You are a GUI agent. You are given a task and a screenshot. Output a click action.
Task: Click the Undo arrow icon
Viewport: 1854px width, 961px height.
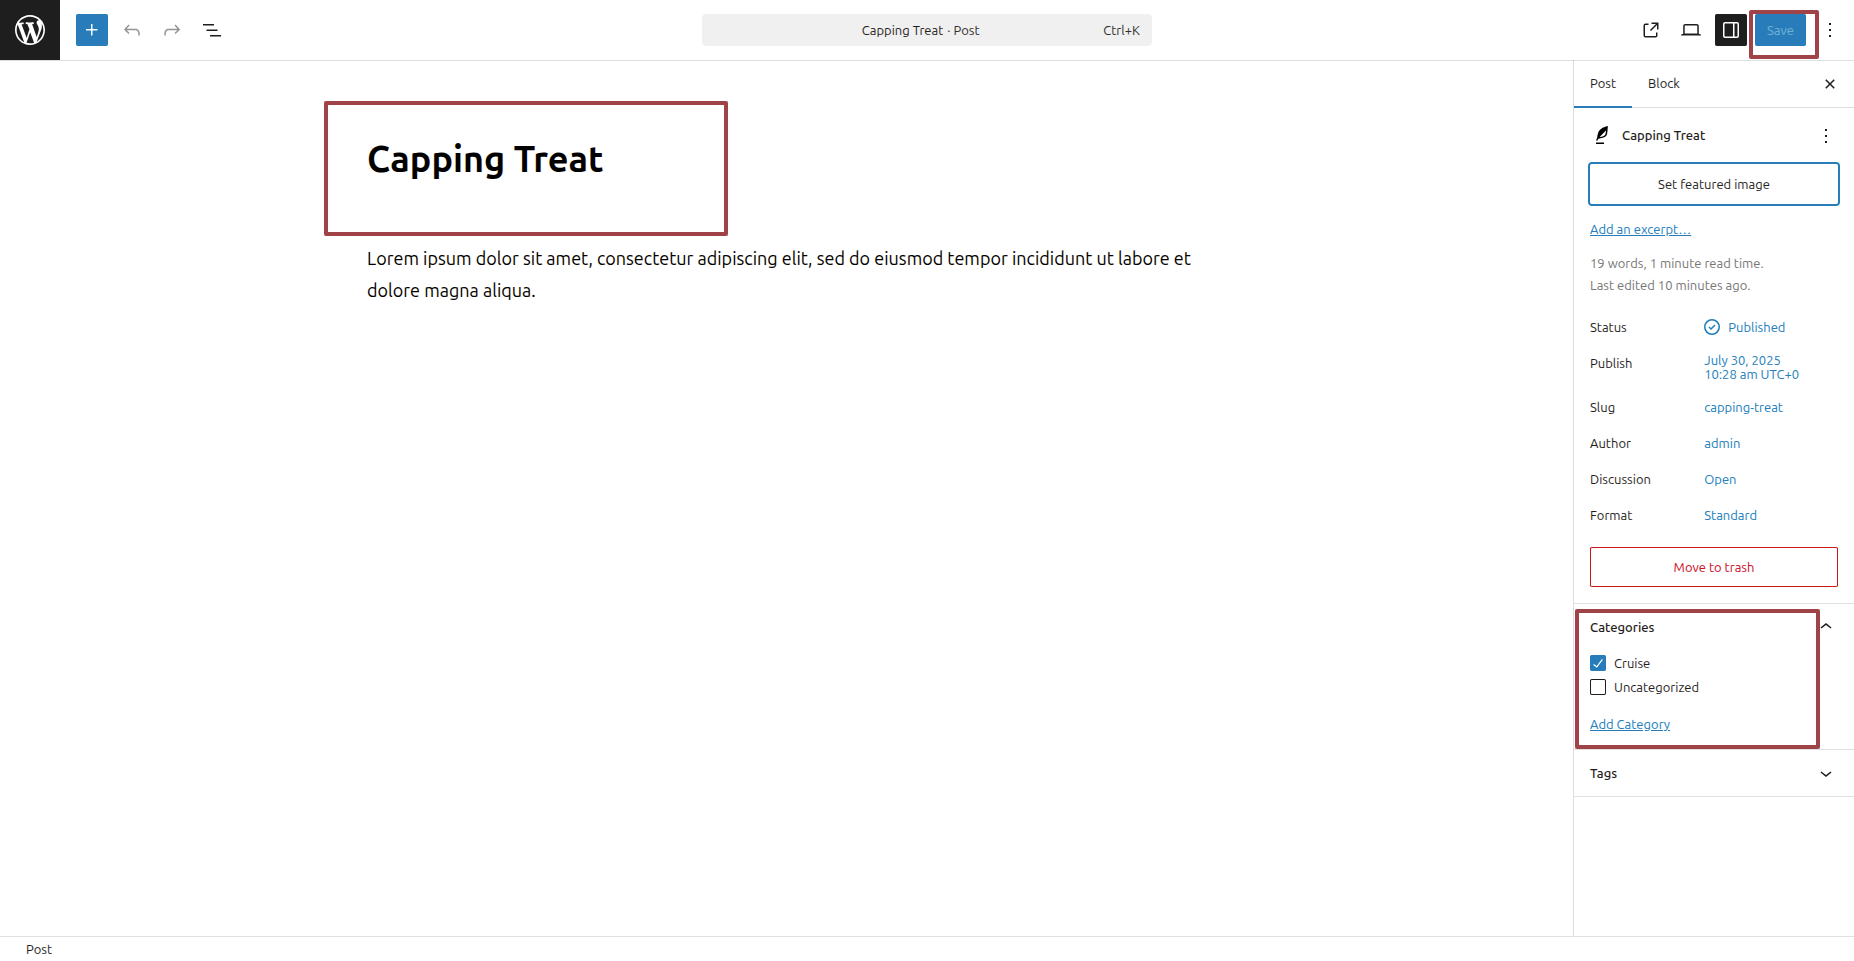[x=132, y=30]
